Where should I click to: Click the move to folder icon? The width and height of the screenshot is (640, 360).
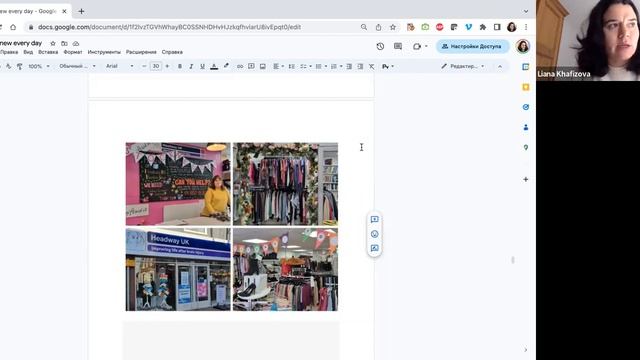pos(64,43)
